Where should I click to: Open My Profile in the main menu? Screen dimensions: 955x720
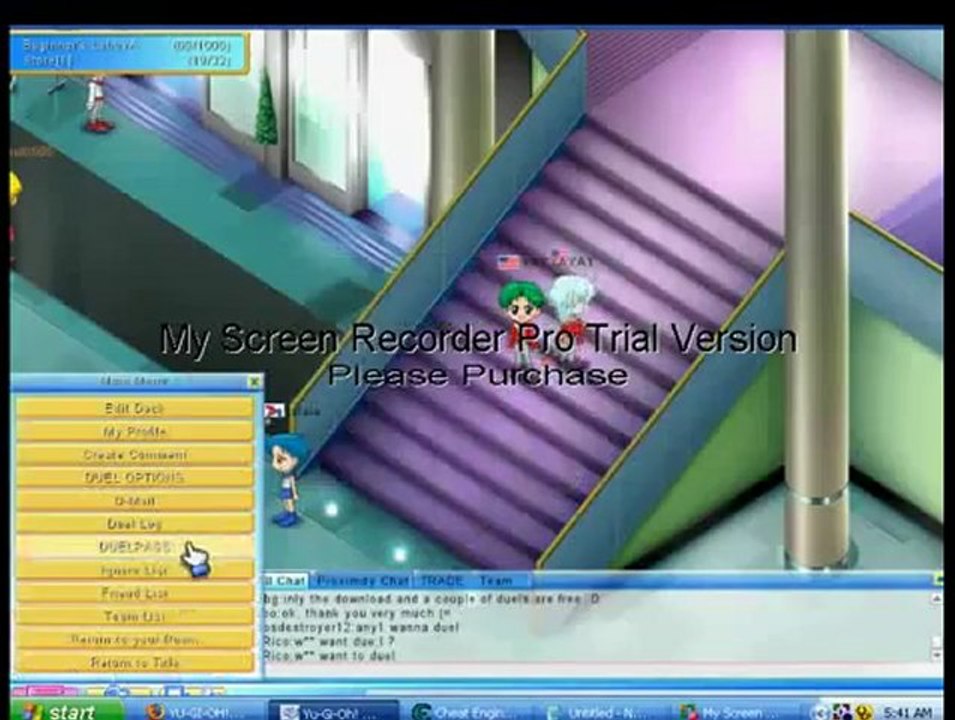(x=135, y=431)
